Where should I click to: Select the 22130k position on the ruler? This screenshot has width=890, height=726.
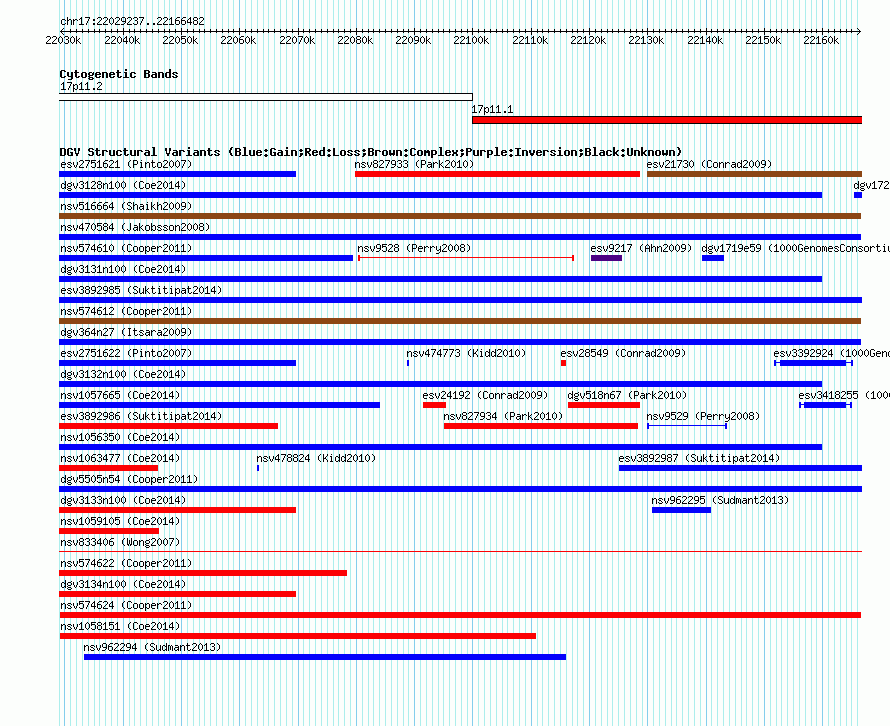click(646, 40)
